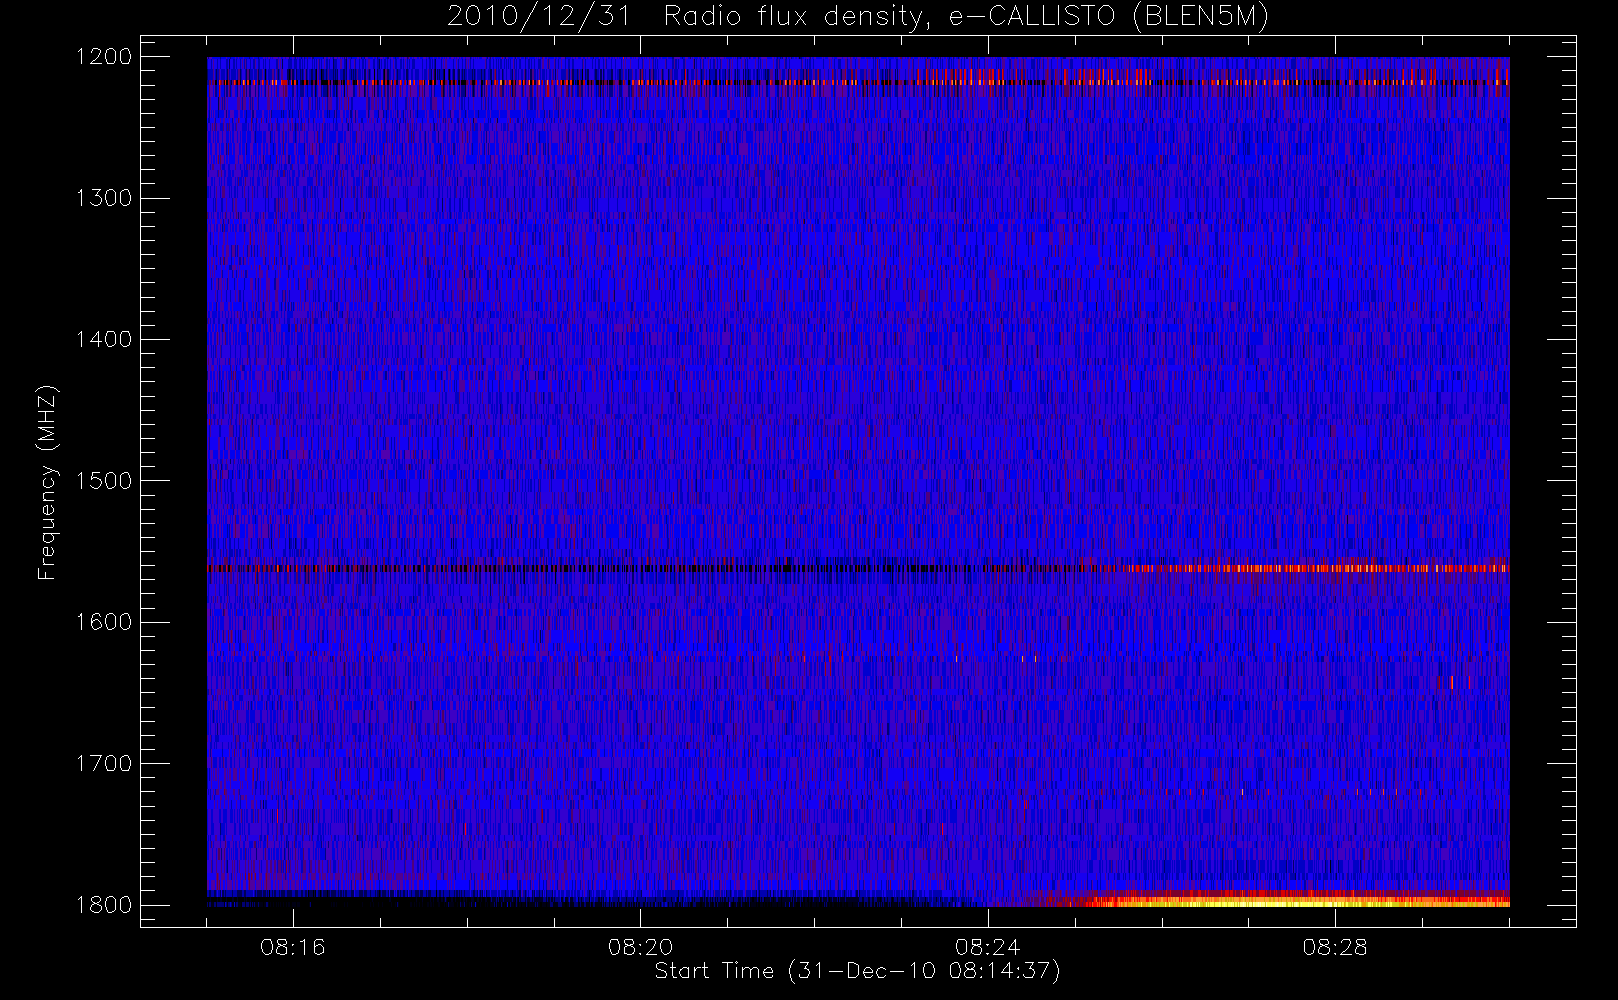Click the 1600 frequency tick label
The width and height of the screenshot is (1618, 1000).
point(104,622)
